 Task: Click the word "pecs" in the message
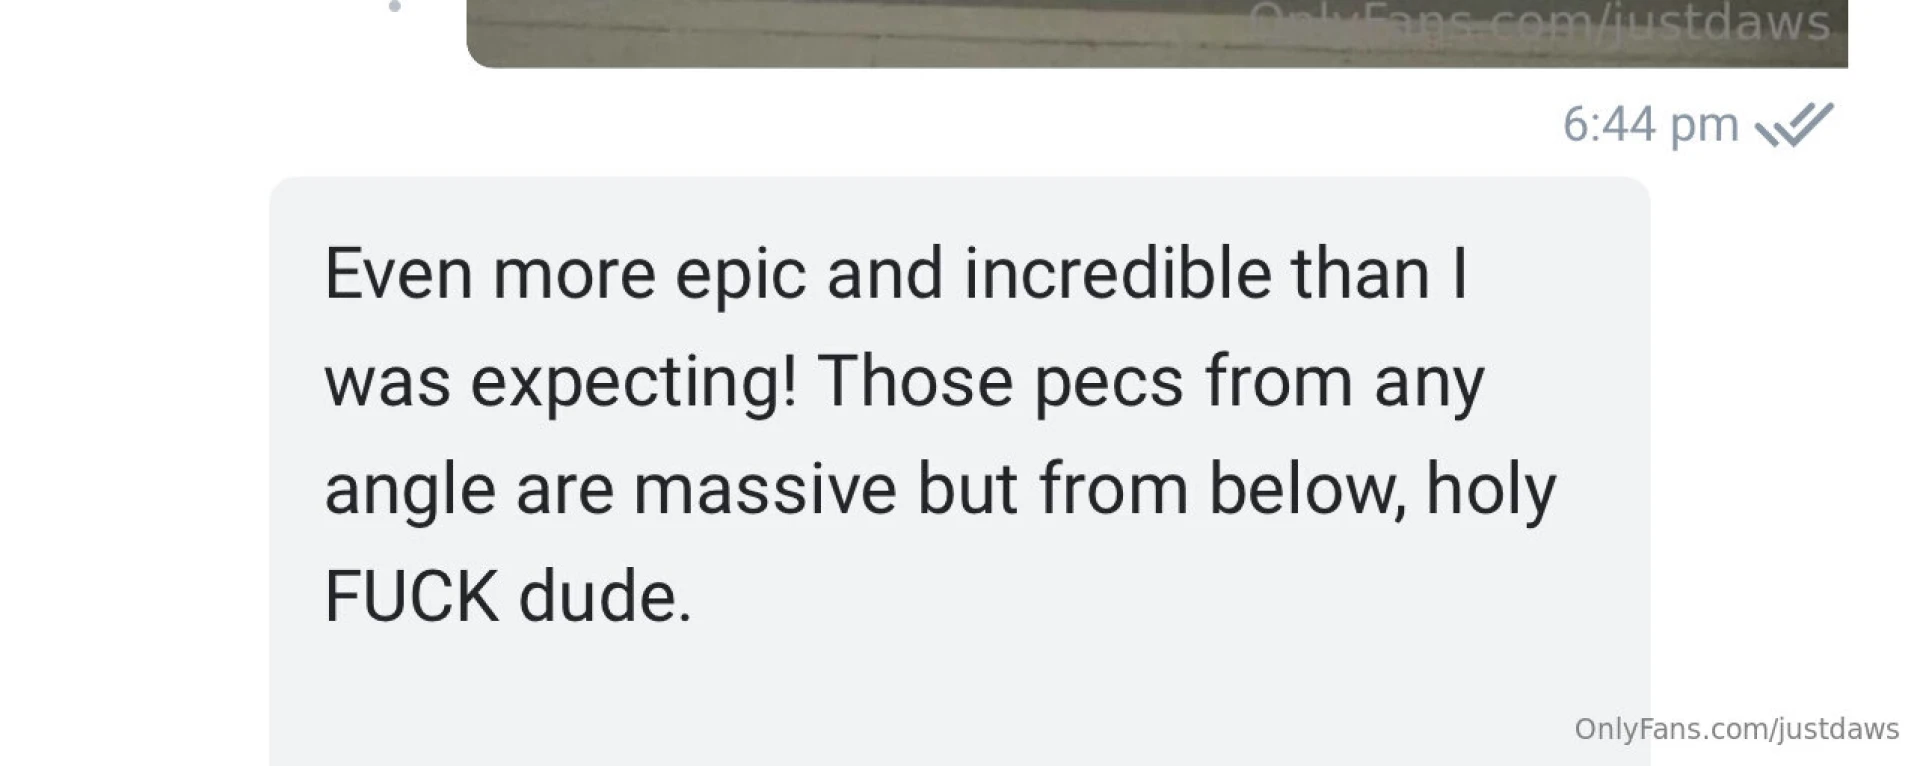pyautogui.click(x=1108, y=383)
